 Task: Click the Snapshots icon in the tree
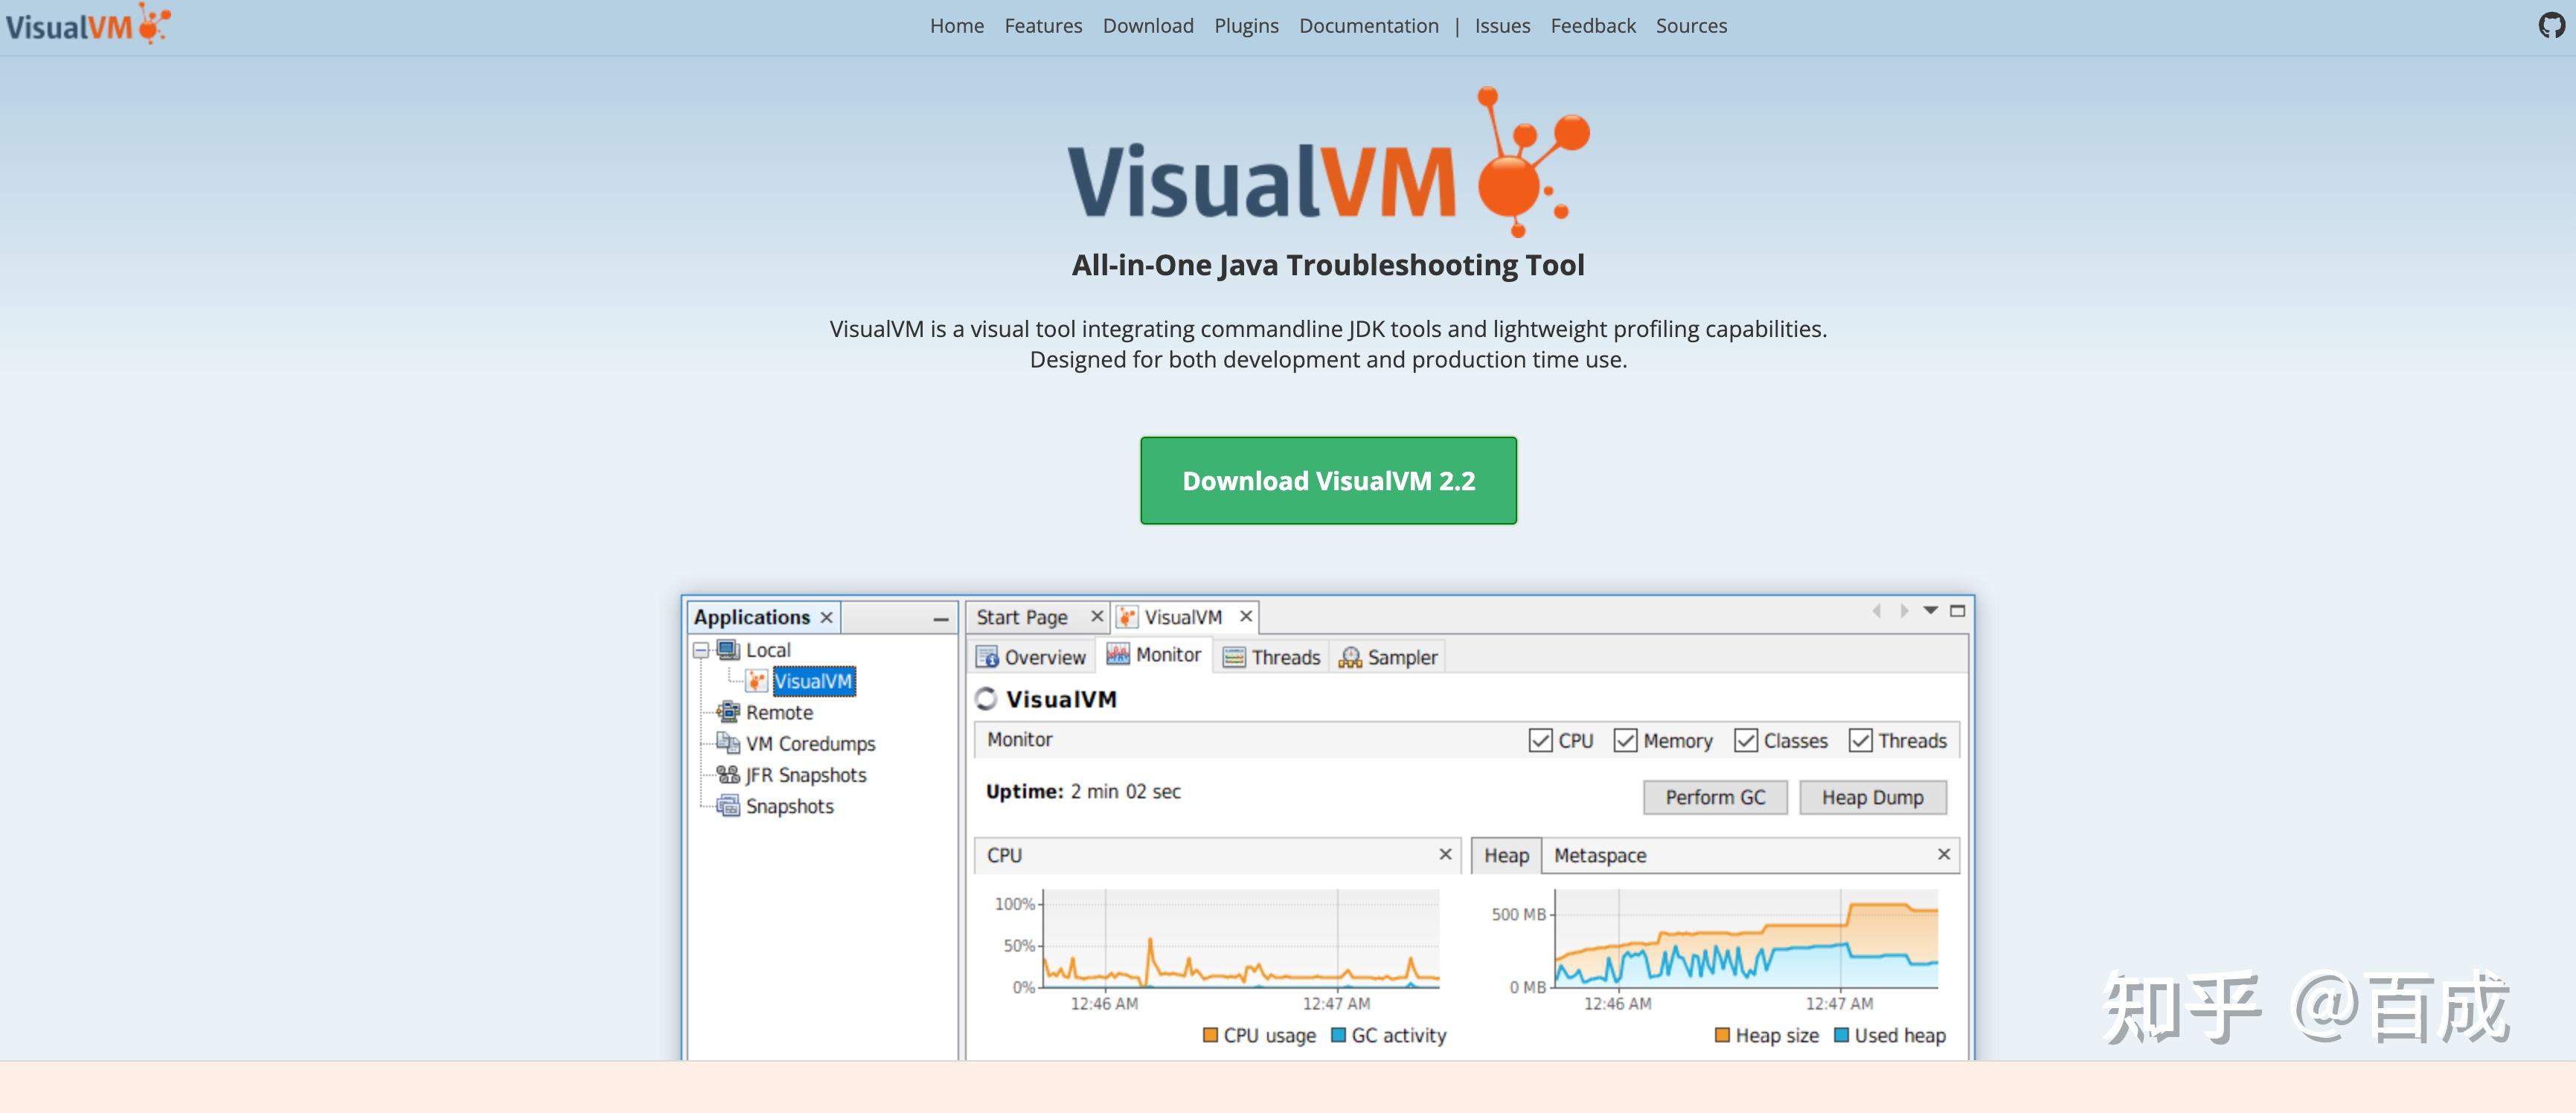728,806
